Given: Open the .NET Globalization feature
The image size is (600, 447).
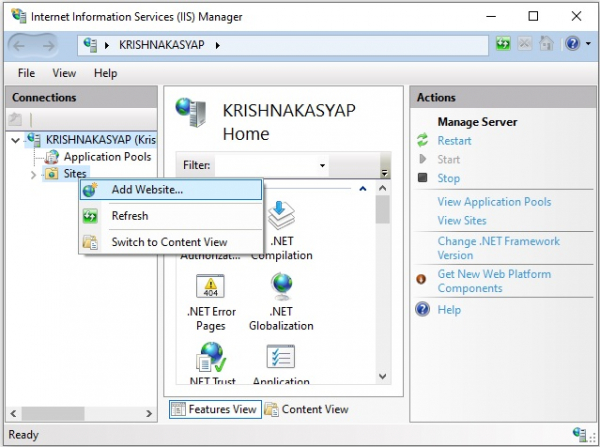Looking at the screenshot, I should [281, 302].
